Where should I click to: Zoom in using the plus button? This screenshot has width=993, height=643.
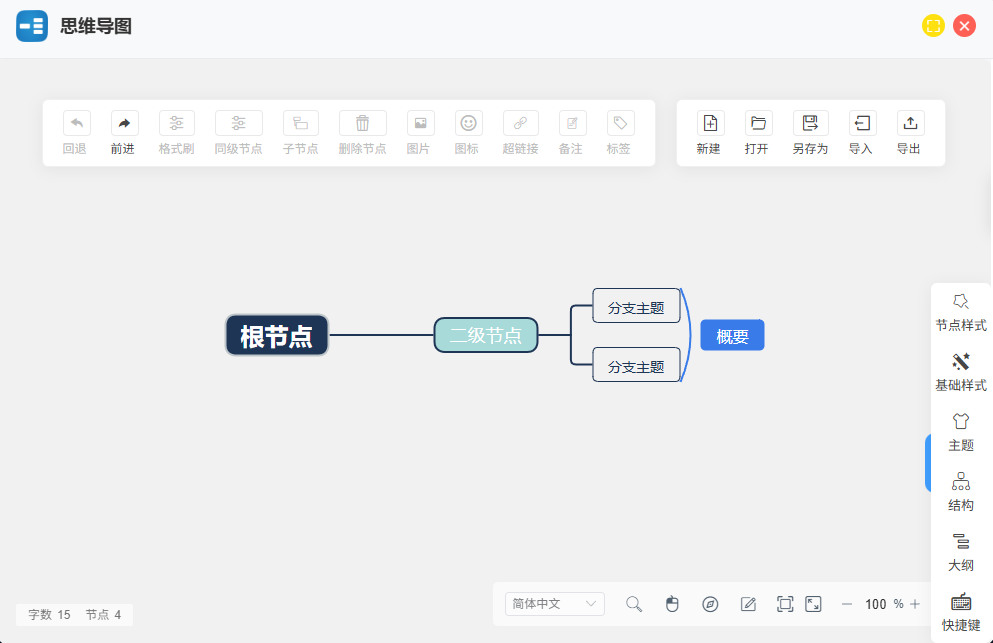(x=915, y=604)
